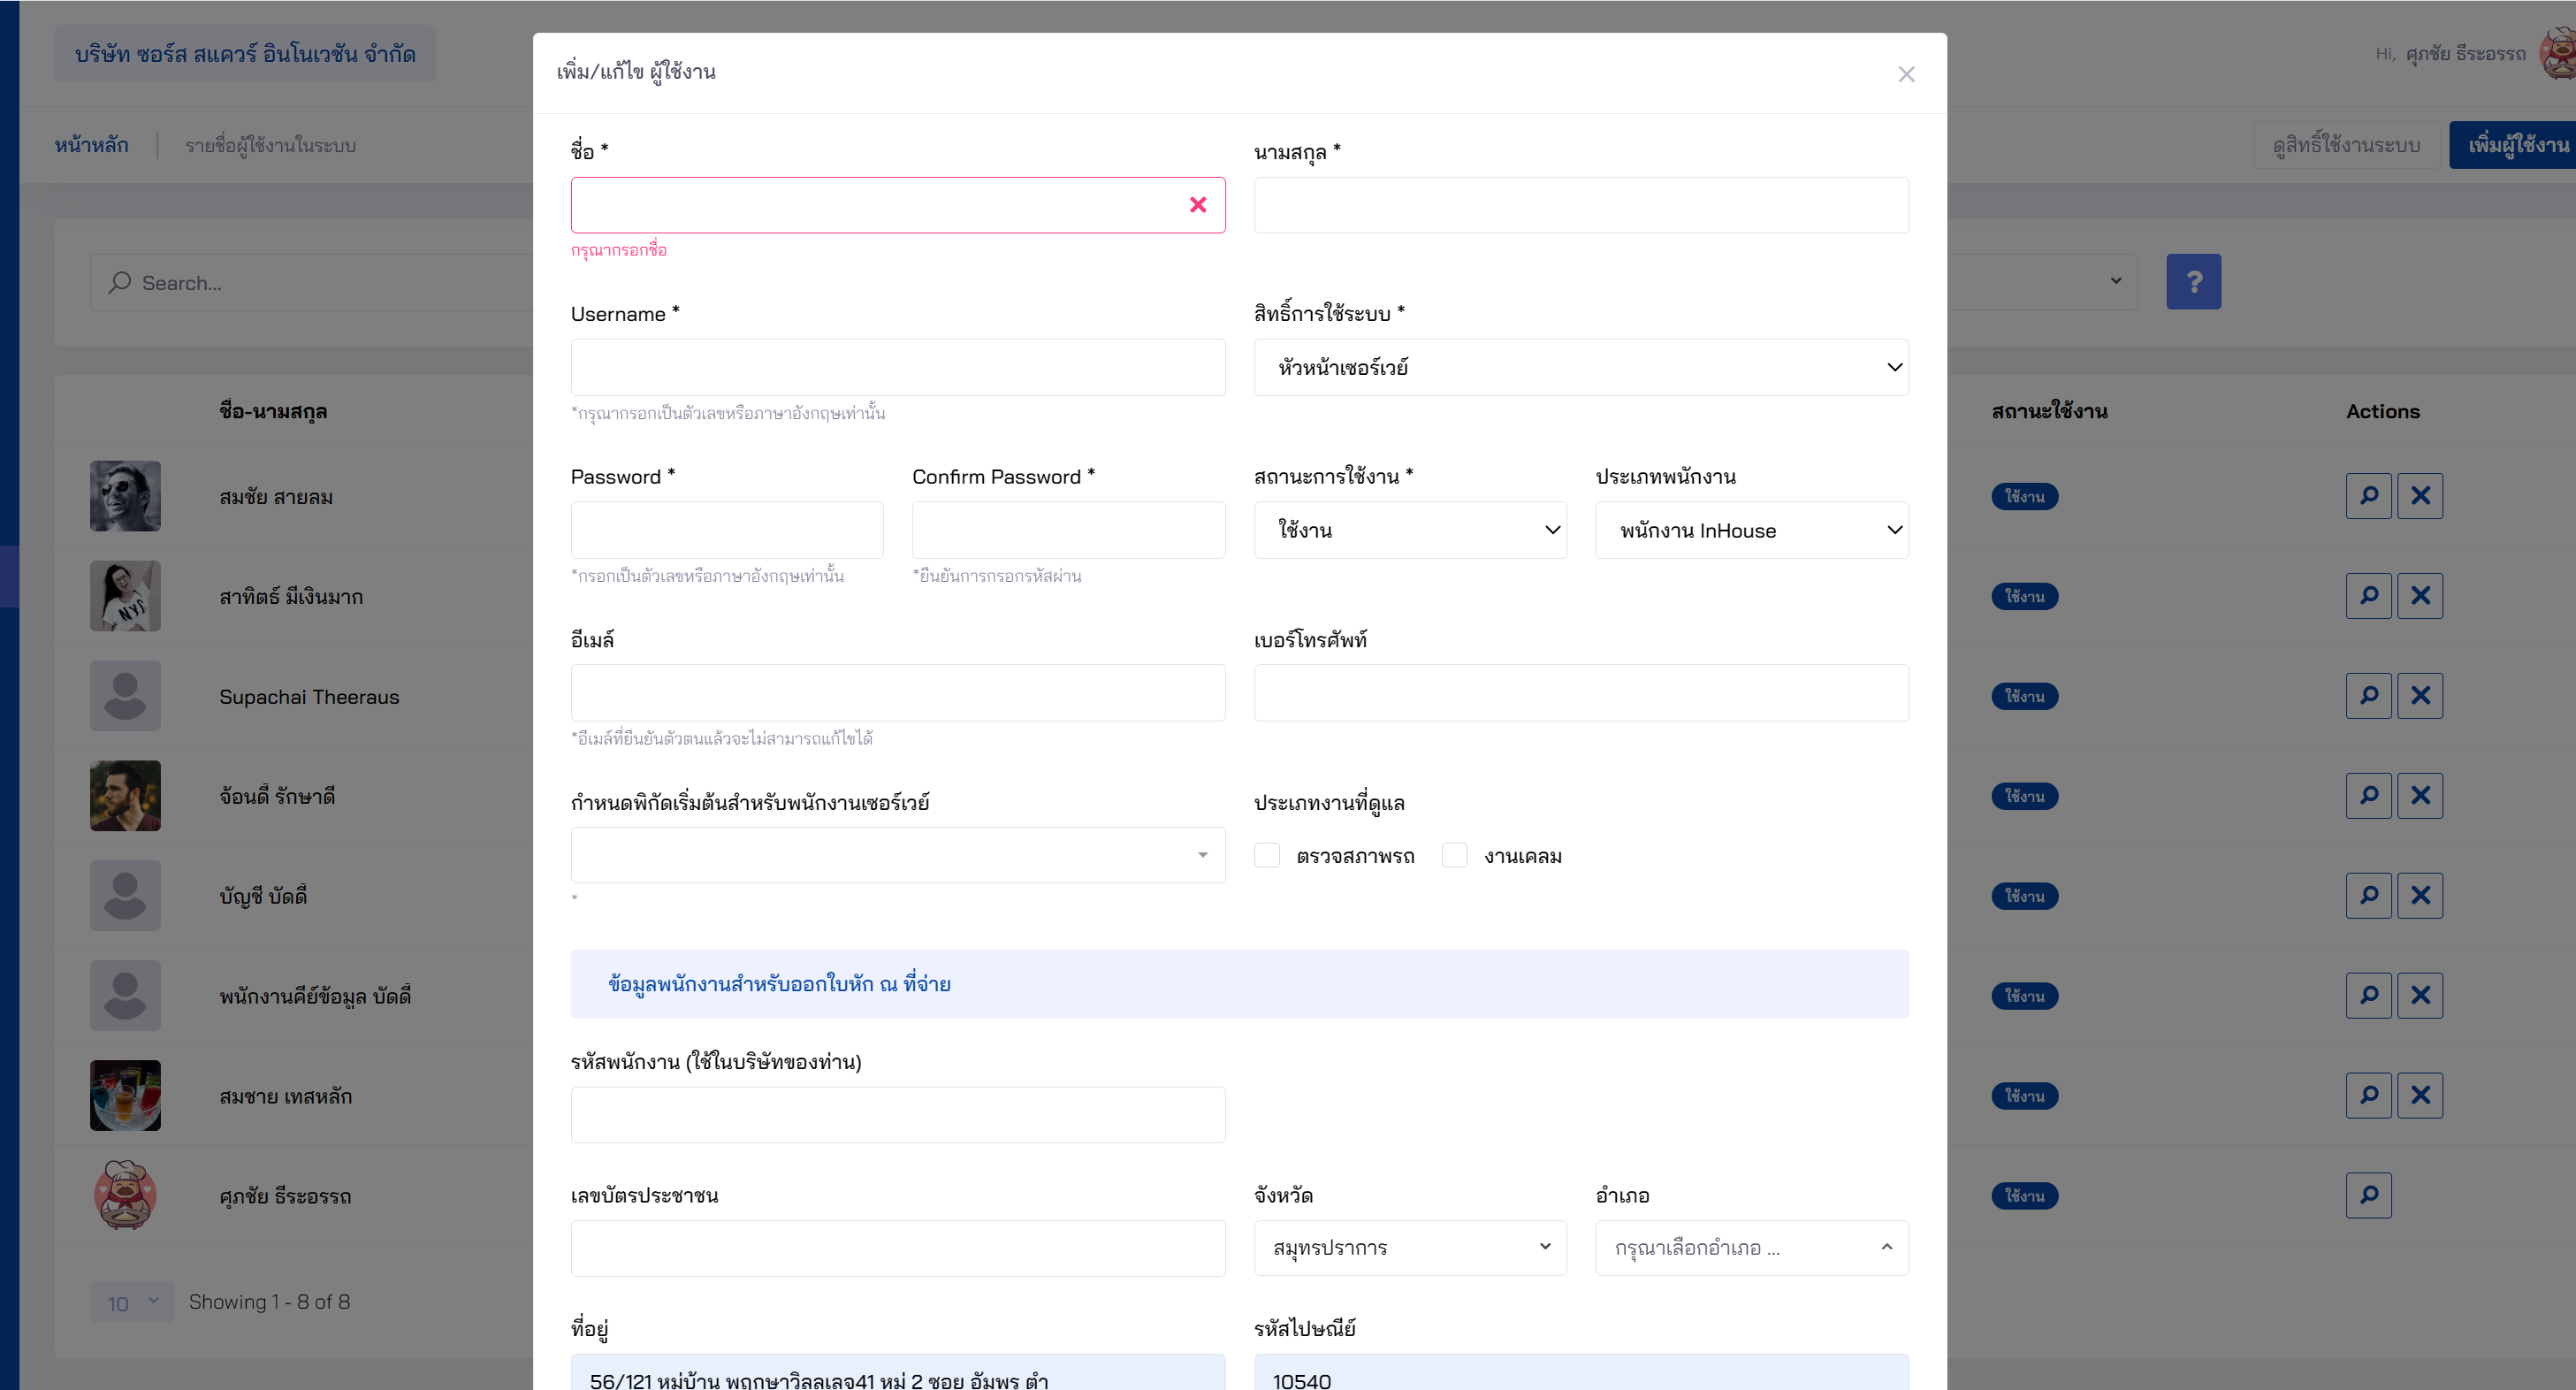The height and width of the screenshot is (1390, 2576).
Task: Check the ตรวจสภาพรถ checkbox
Action: [1267, 855]
